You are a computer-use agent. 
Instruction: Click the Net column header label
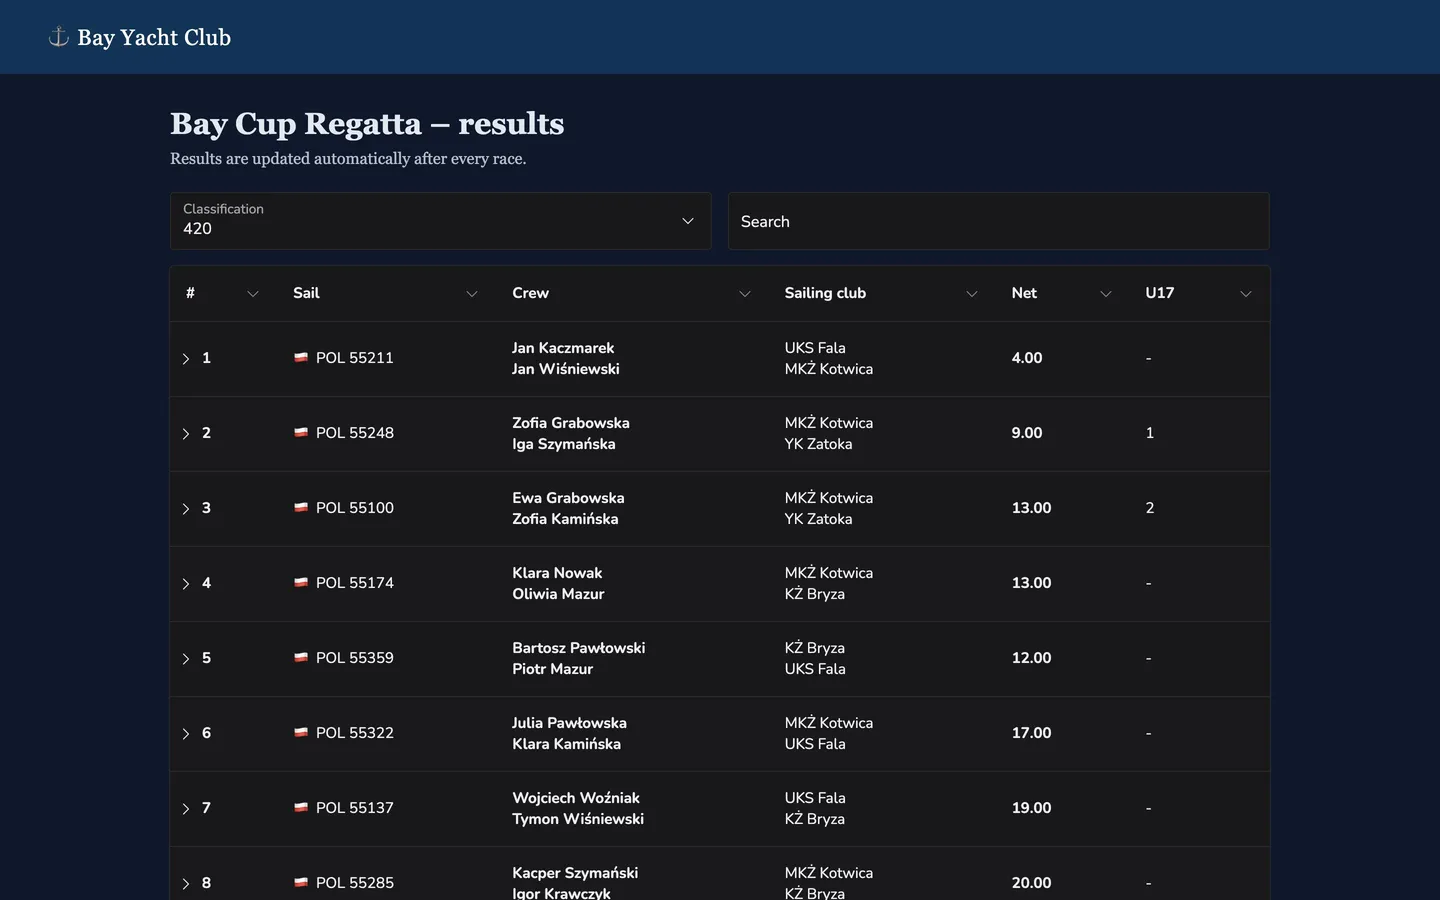point(1024,293)
